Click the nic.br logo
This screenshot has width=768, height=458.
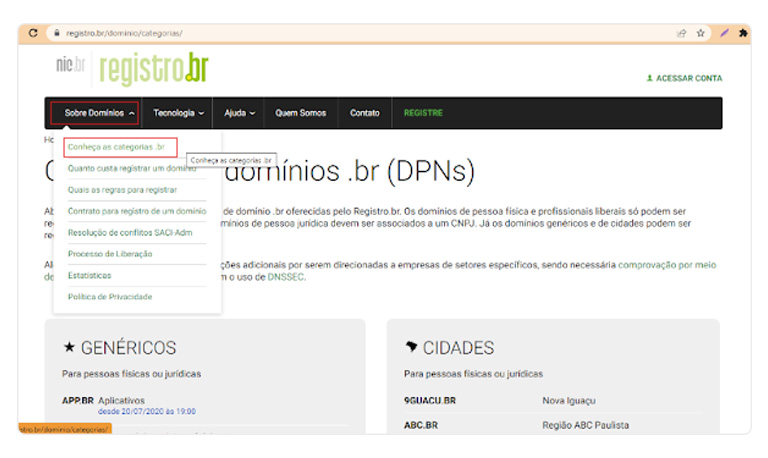tap(70, 66)
